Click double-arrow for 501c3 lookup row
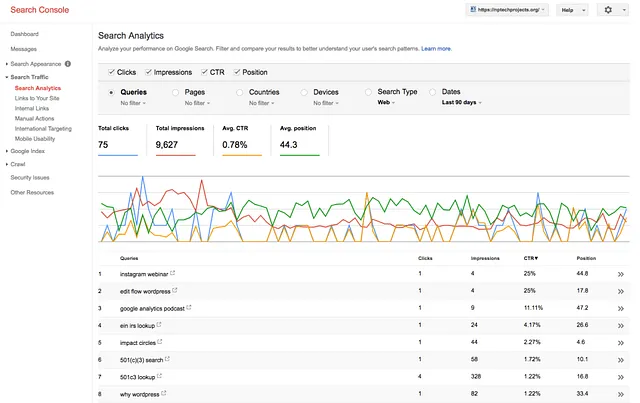The height and width of the screenshot is (403, 640). pyautogui.click(x=621, y=377)
